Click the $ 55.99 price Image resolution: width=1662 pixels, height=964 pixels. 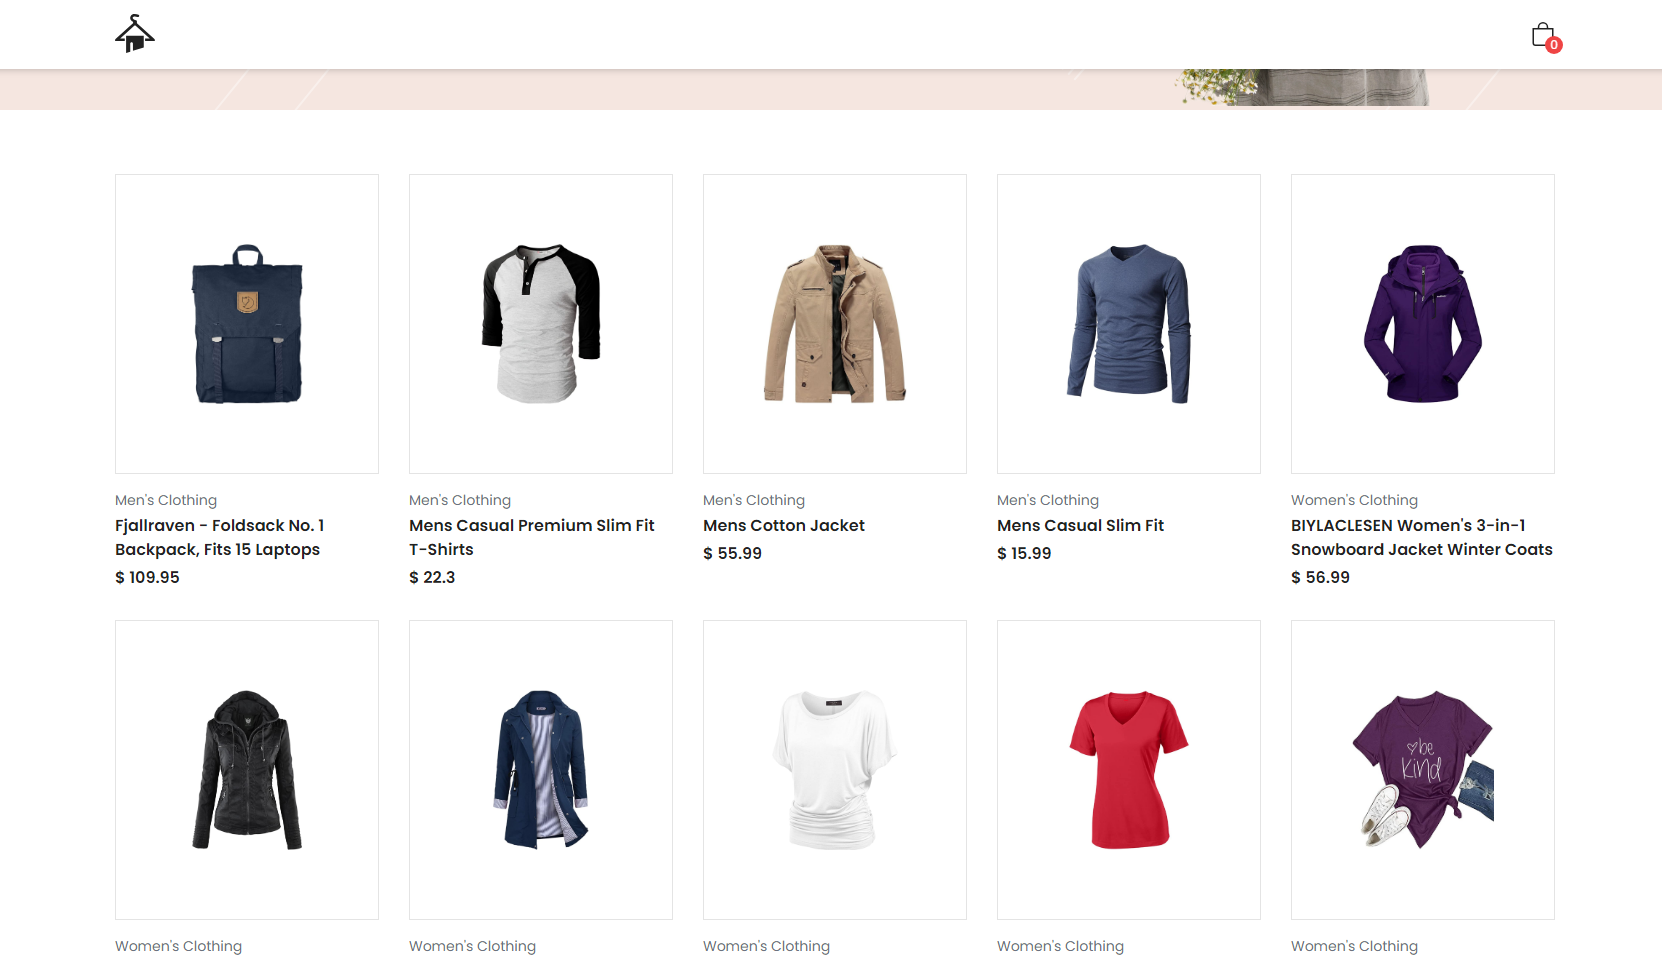point(732,553)
